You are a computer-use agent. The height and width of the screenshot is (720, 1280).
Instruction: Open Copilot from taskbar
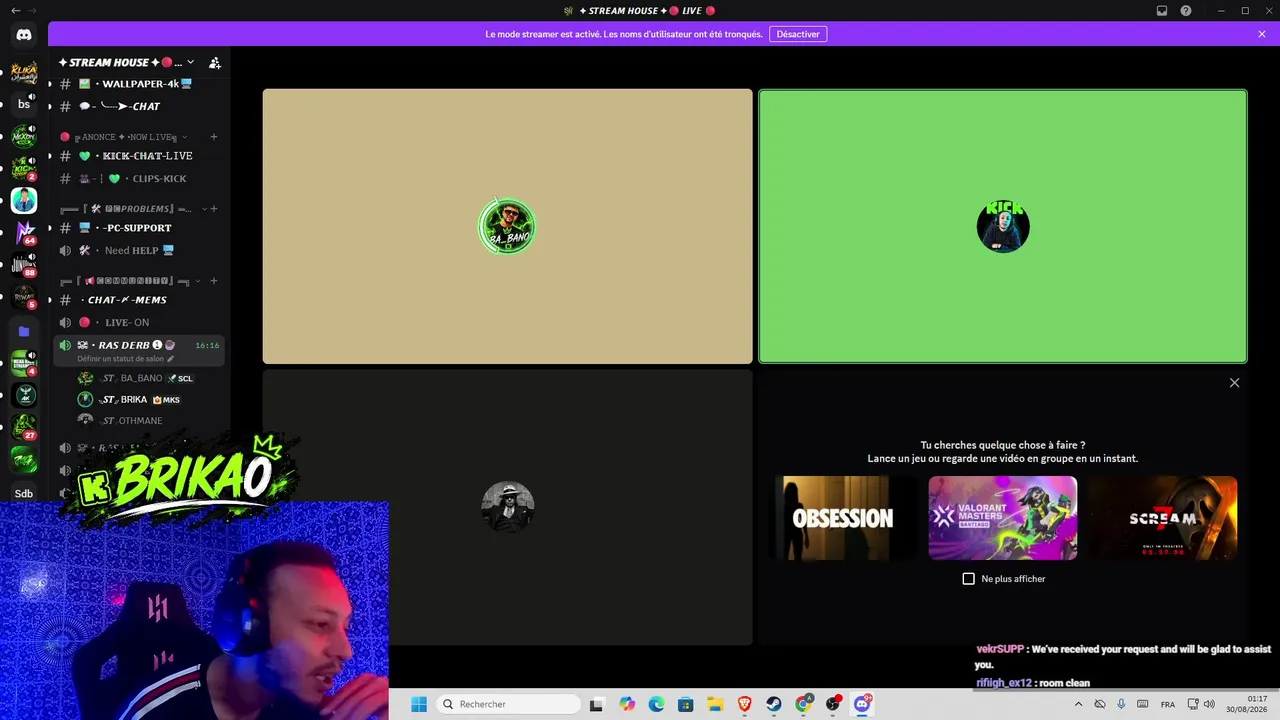627,704
